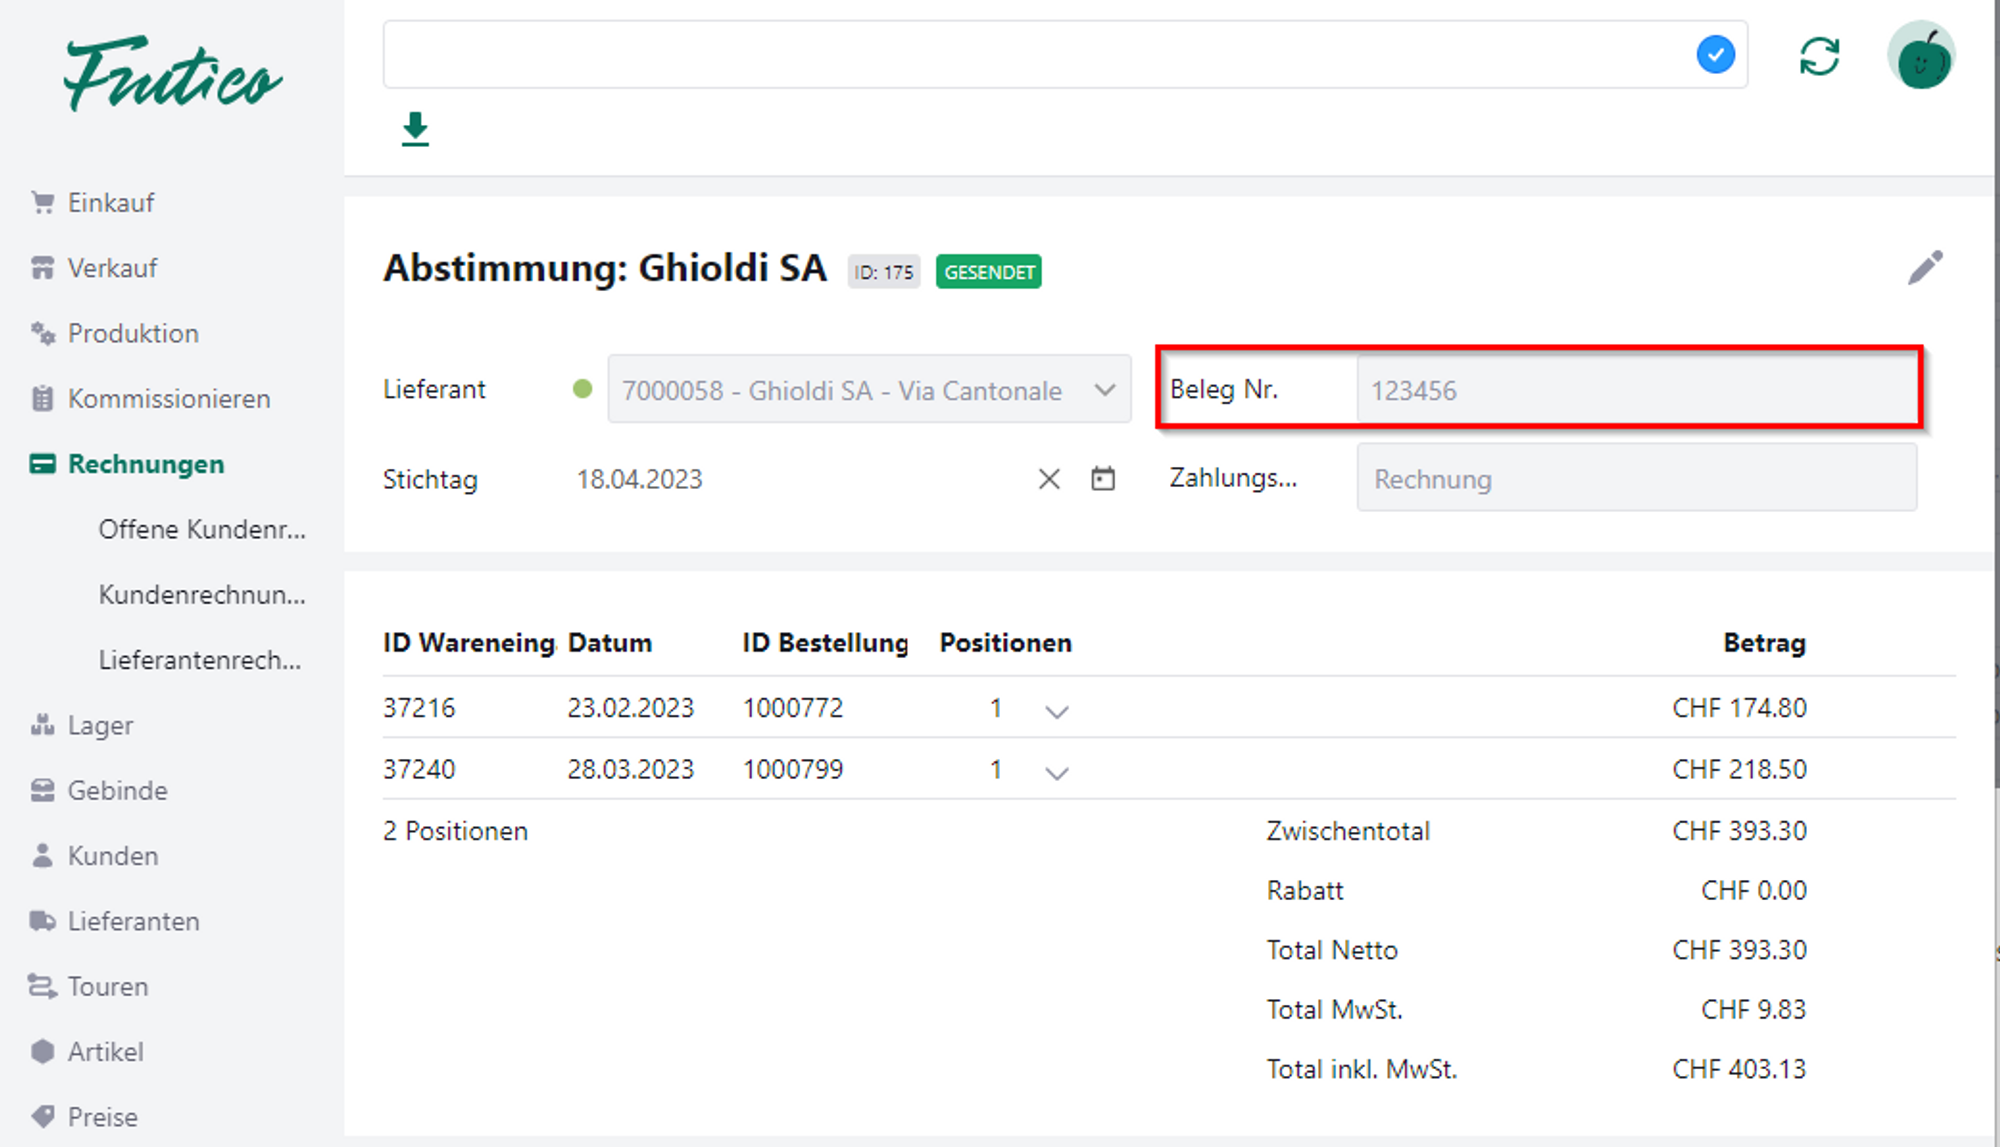Click the blue checkmark in search bar
This screenshot has height=1147, width=2000.
pyautogui.click(x=1715, y=55)
